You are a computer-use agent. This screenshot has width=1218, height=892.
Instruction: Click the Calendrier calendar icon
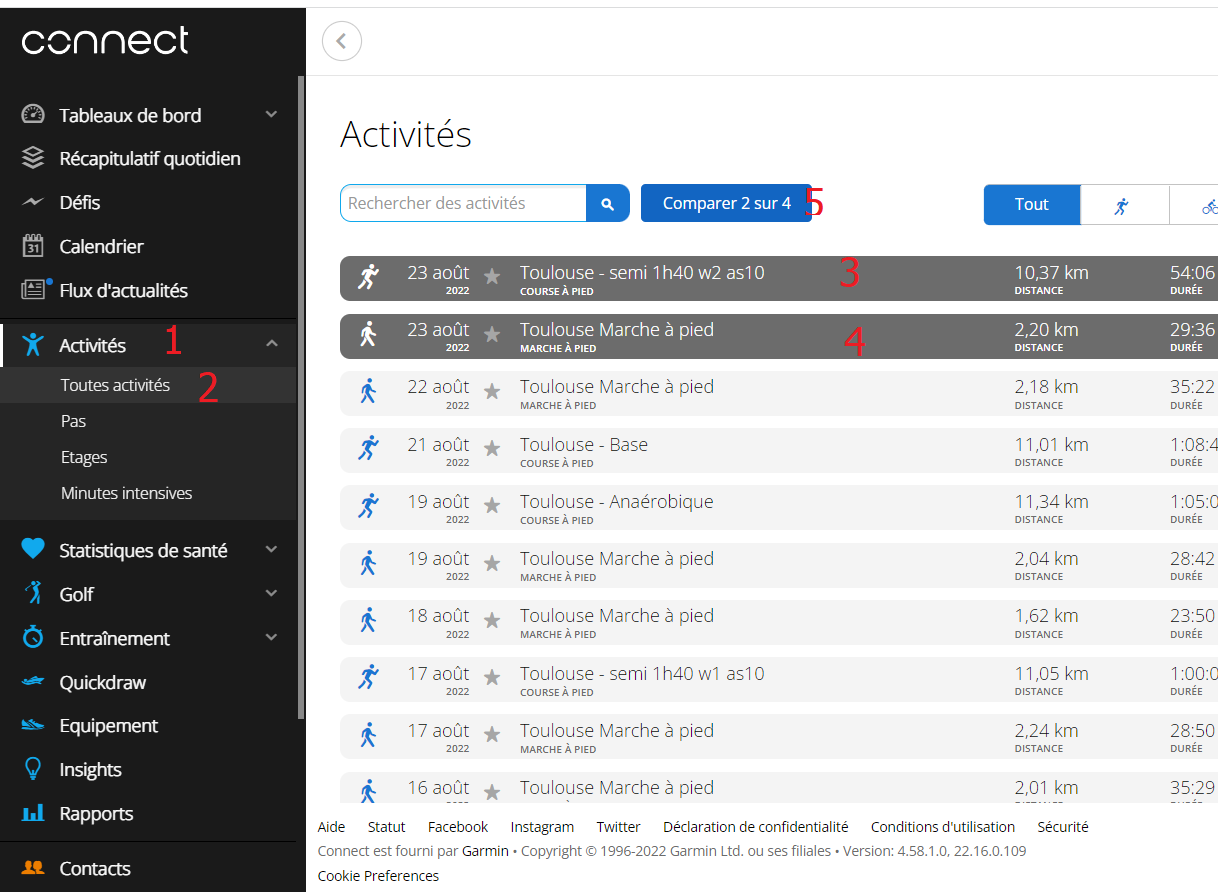tap(34, 246)
